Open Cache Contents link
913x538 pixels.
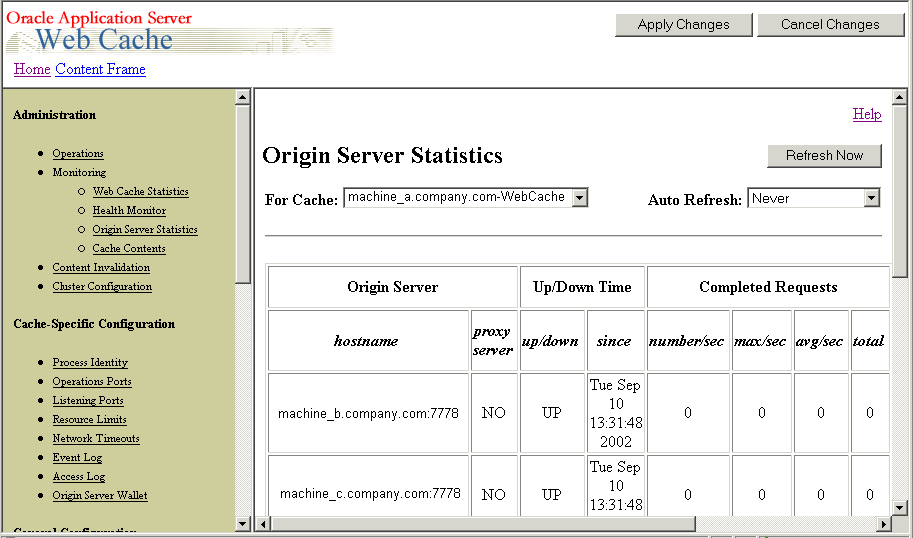click(x=129, y=249)
